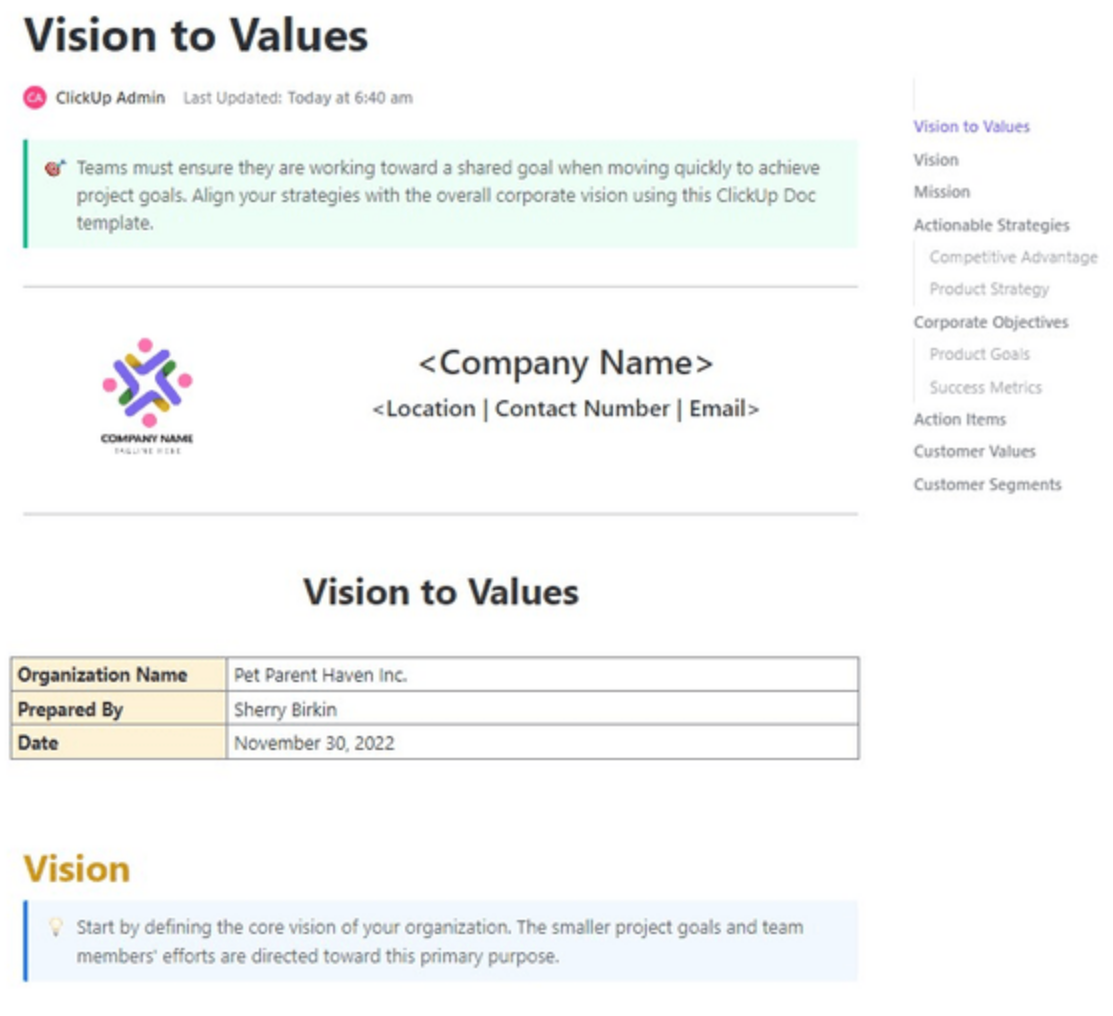Navigate to Corporate Objectives in outline

[x=990, y=322]
